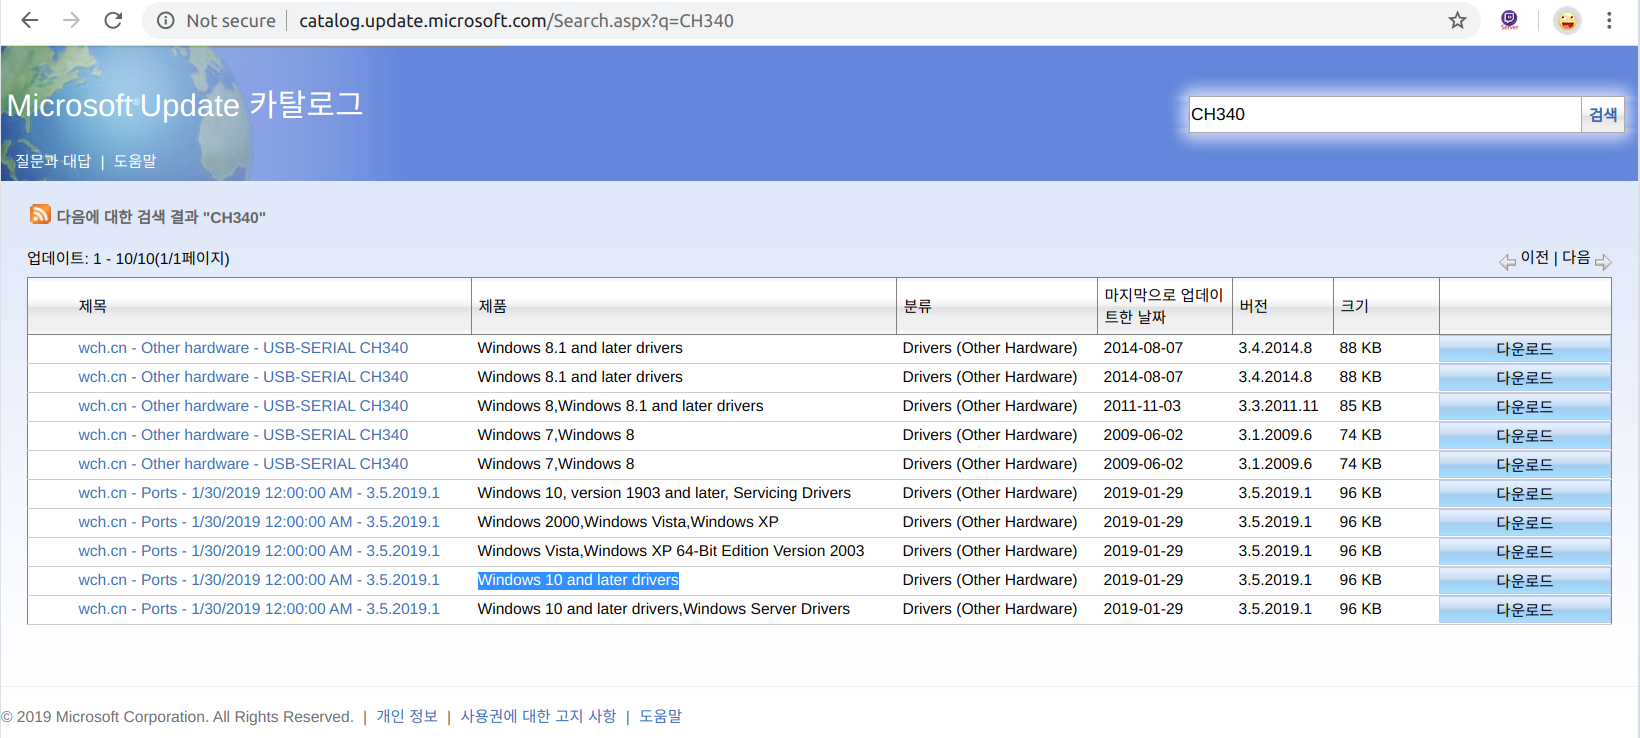Sort by the 분류 column header

[x=917, y=306]
